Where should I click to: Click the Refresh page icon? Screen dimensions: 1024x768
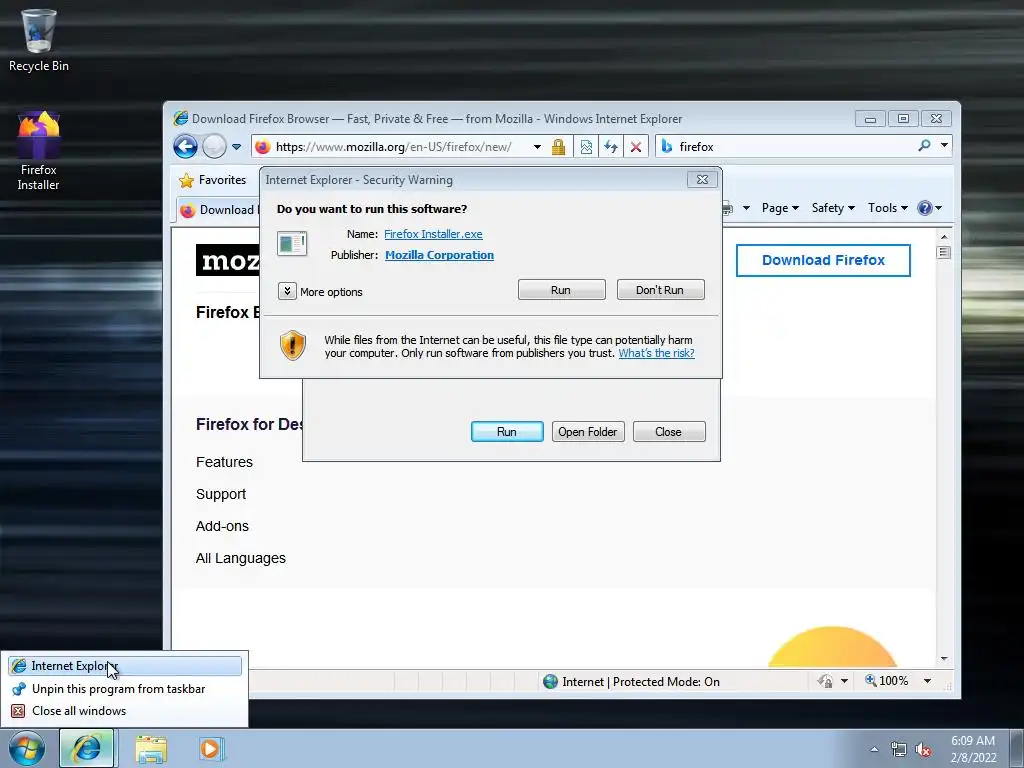(611, 146)
